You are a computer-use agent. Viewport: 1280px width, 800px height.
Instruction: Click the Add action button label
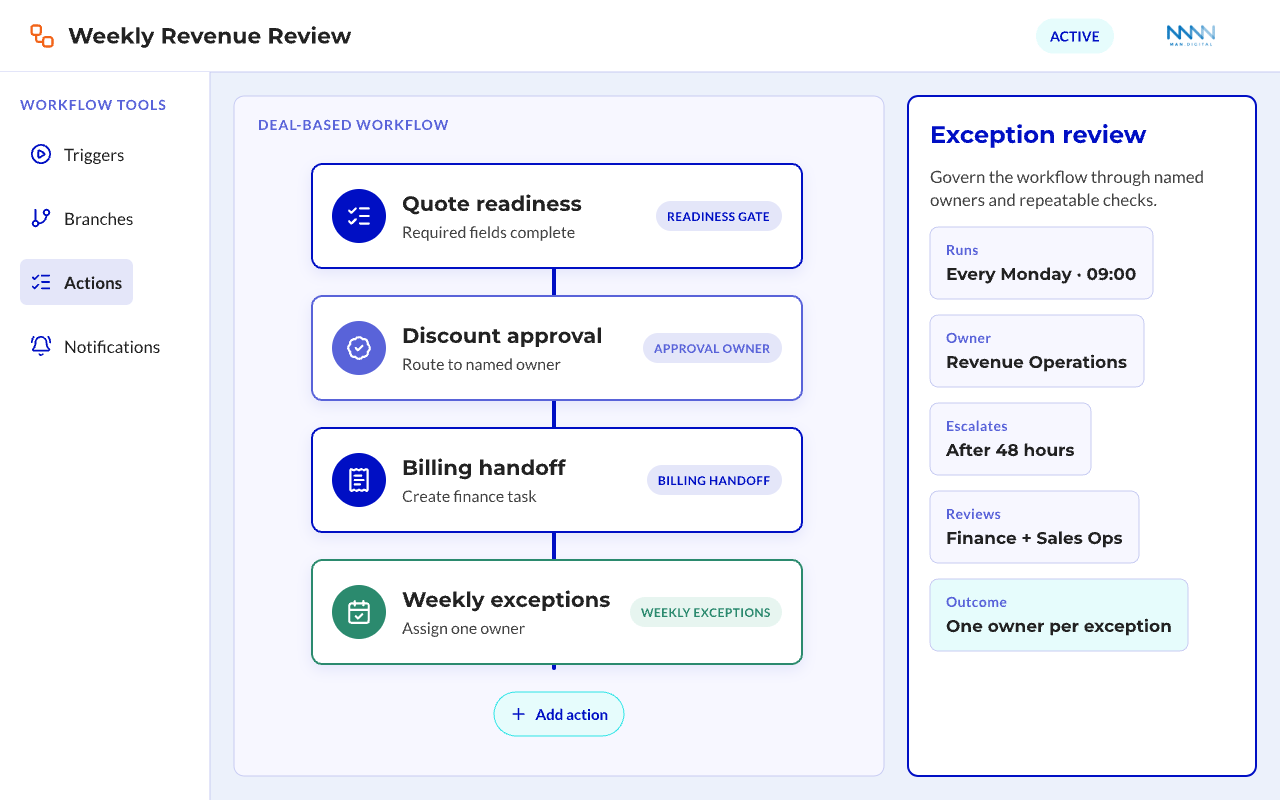(x=572, y=714)
